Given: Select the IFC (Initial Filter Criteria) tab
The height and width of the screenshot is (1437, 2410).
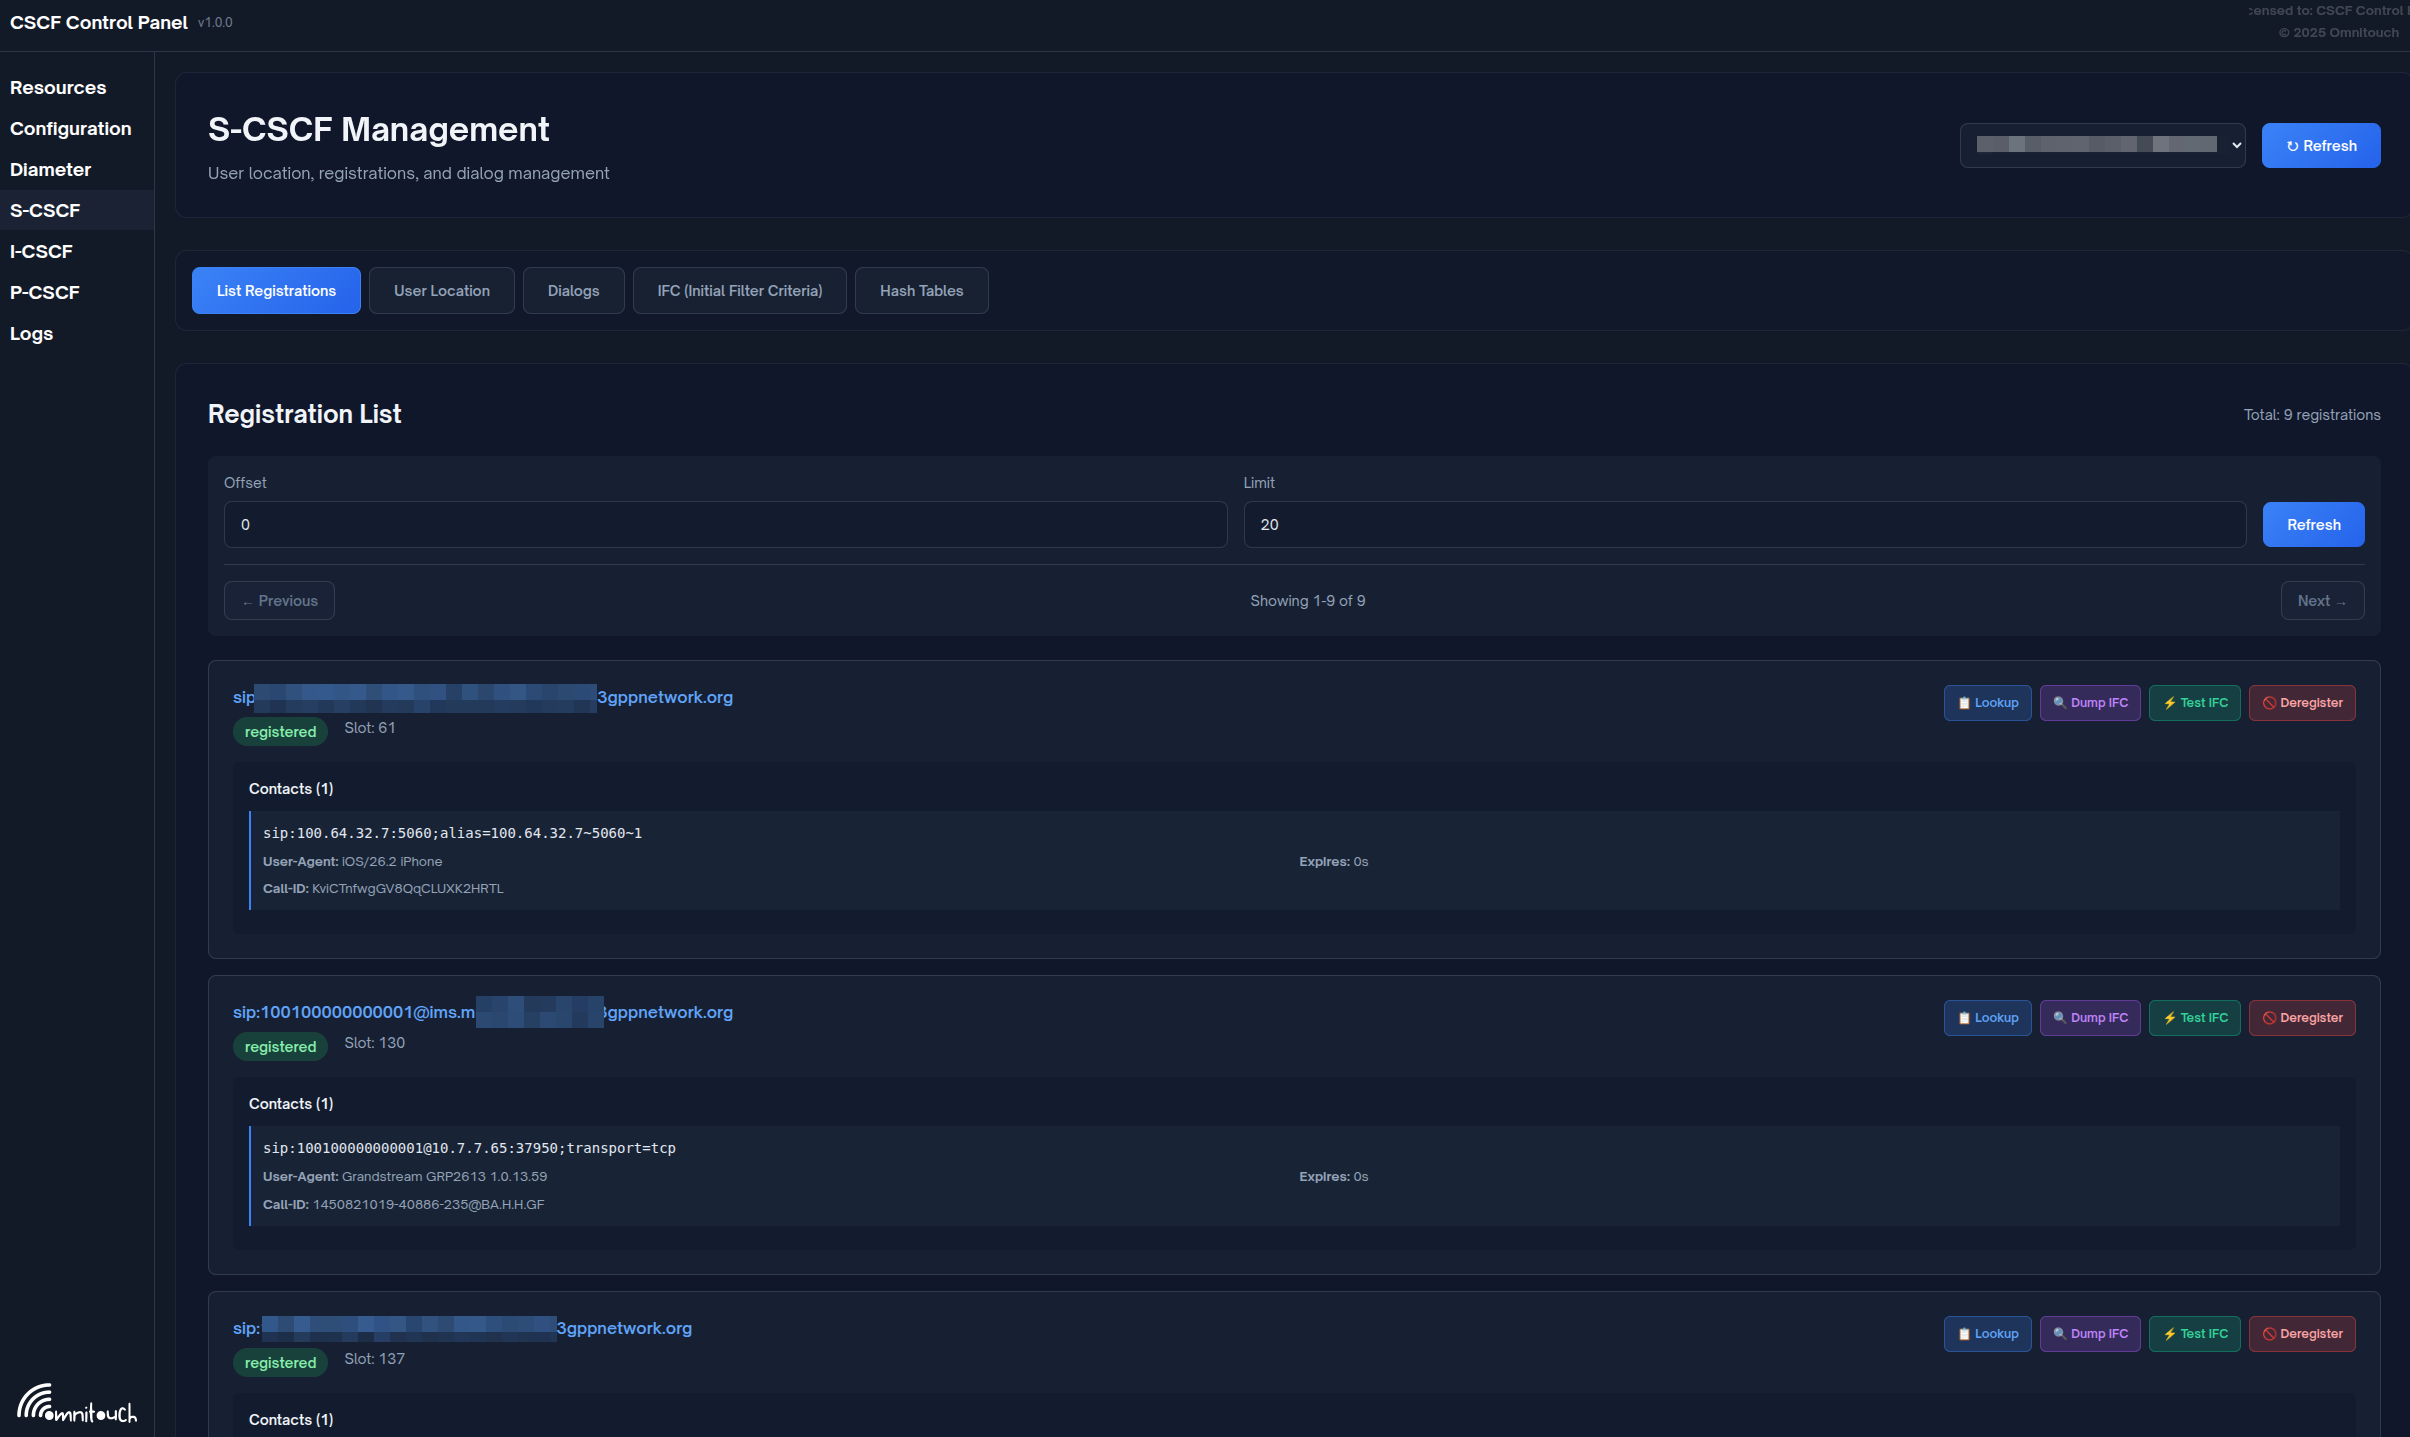Looking at the screenshot, I should (x=739, y=291).
